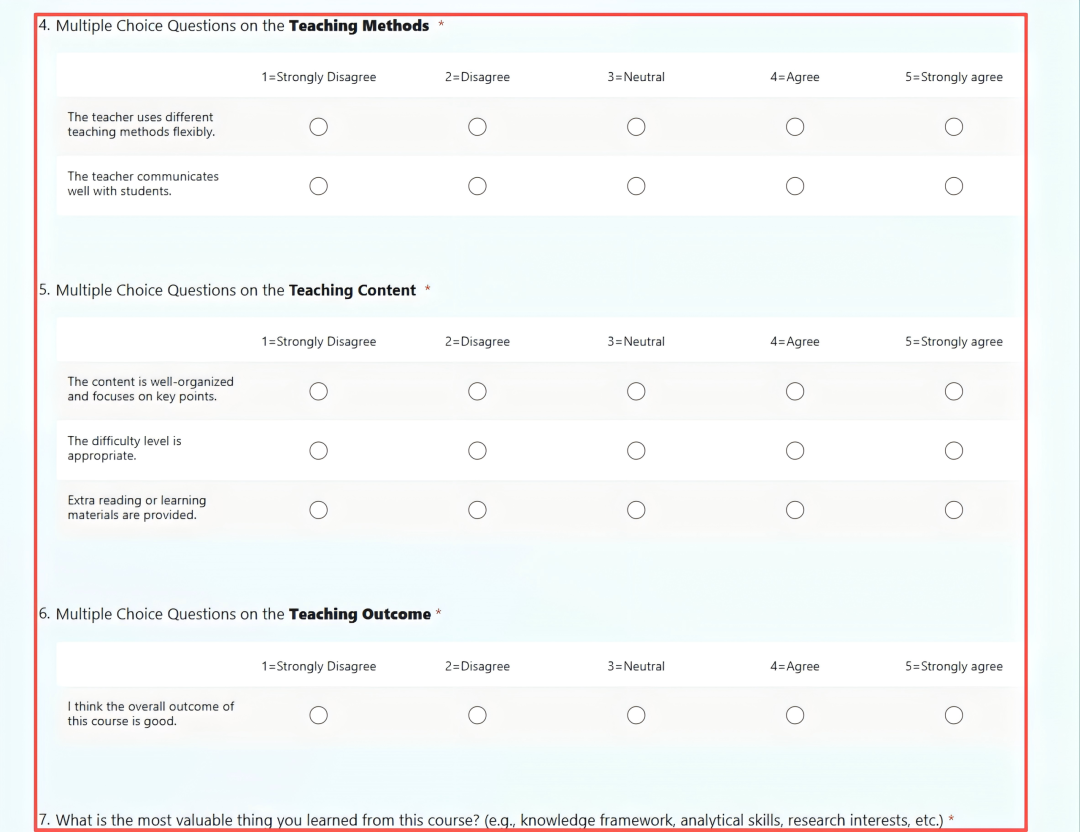Viewport: 1080px width, 832px height.
Task: Choose Strongly agree for flexible teaching methods
Action: click(x=954, y=126)
